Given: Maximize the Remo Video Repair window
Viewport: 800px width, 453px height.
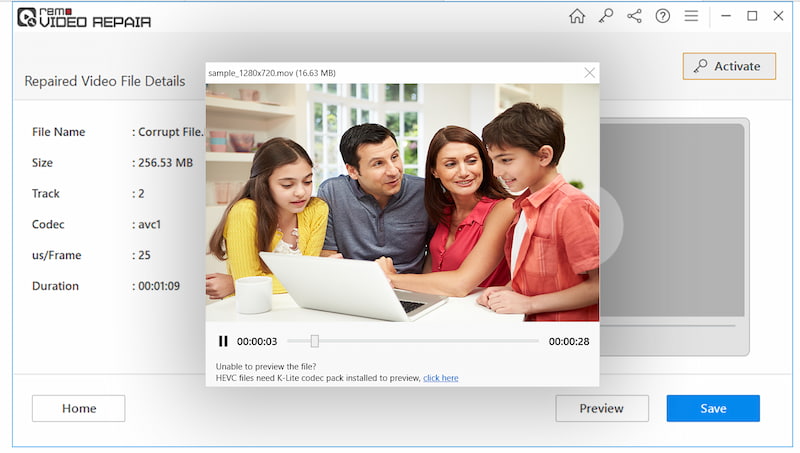Looking at the screenshot, I should click(x=752, y=16).
